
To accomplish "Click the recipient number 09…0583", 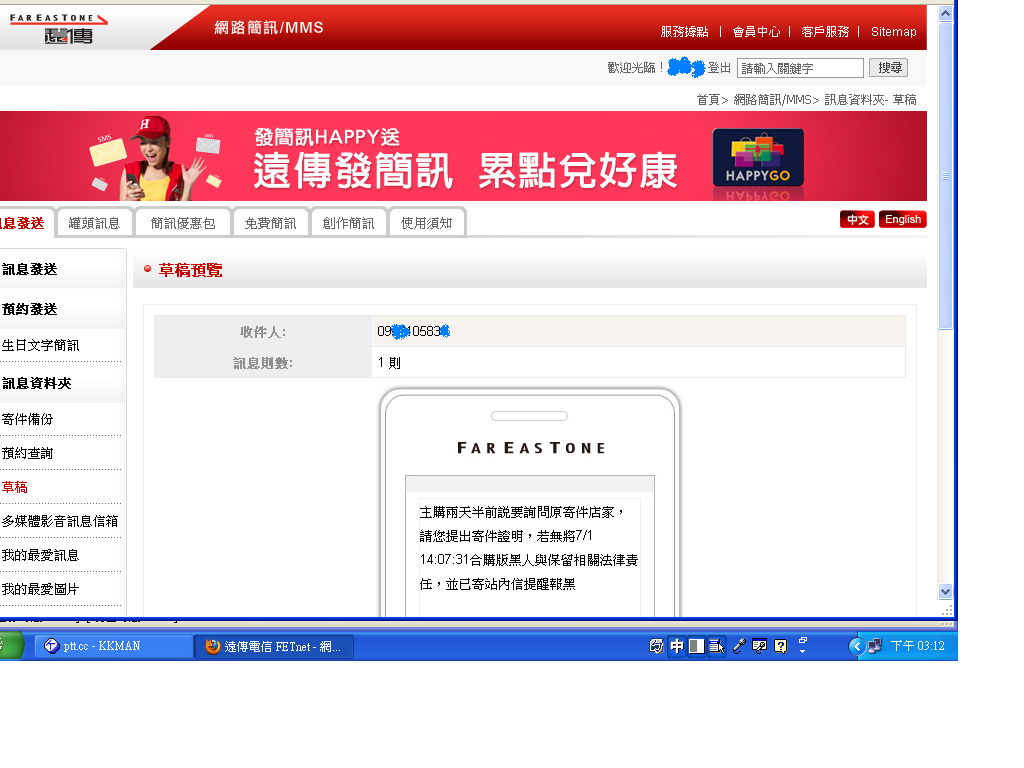I will coord(413,331).
